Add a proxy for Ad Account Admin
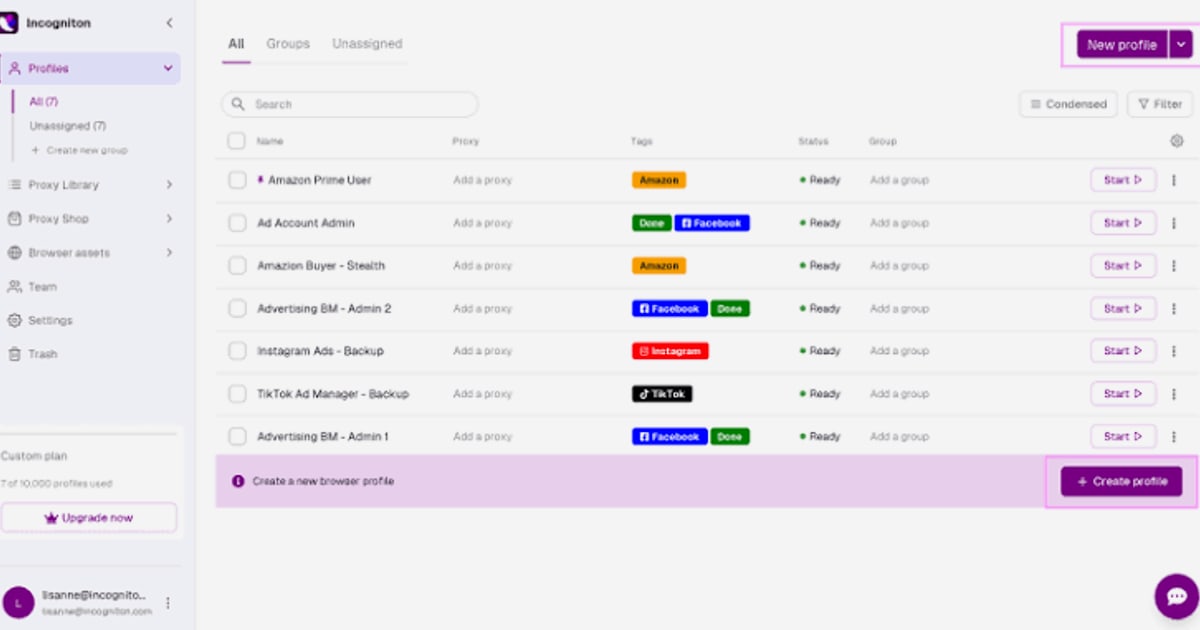The image size is (1200, 630). (482, 223)
